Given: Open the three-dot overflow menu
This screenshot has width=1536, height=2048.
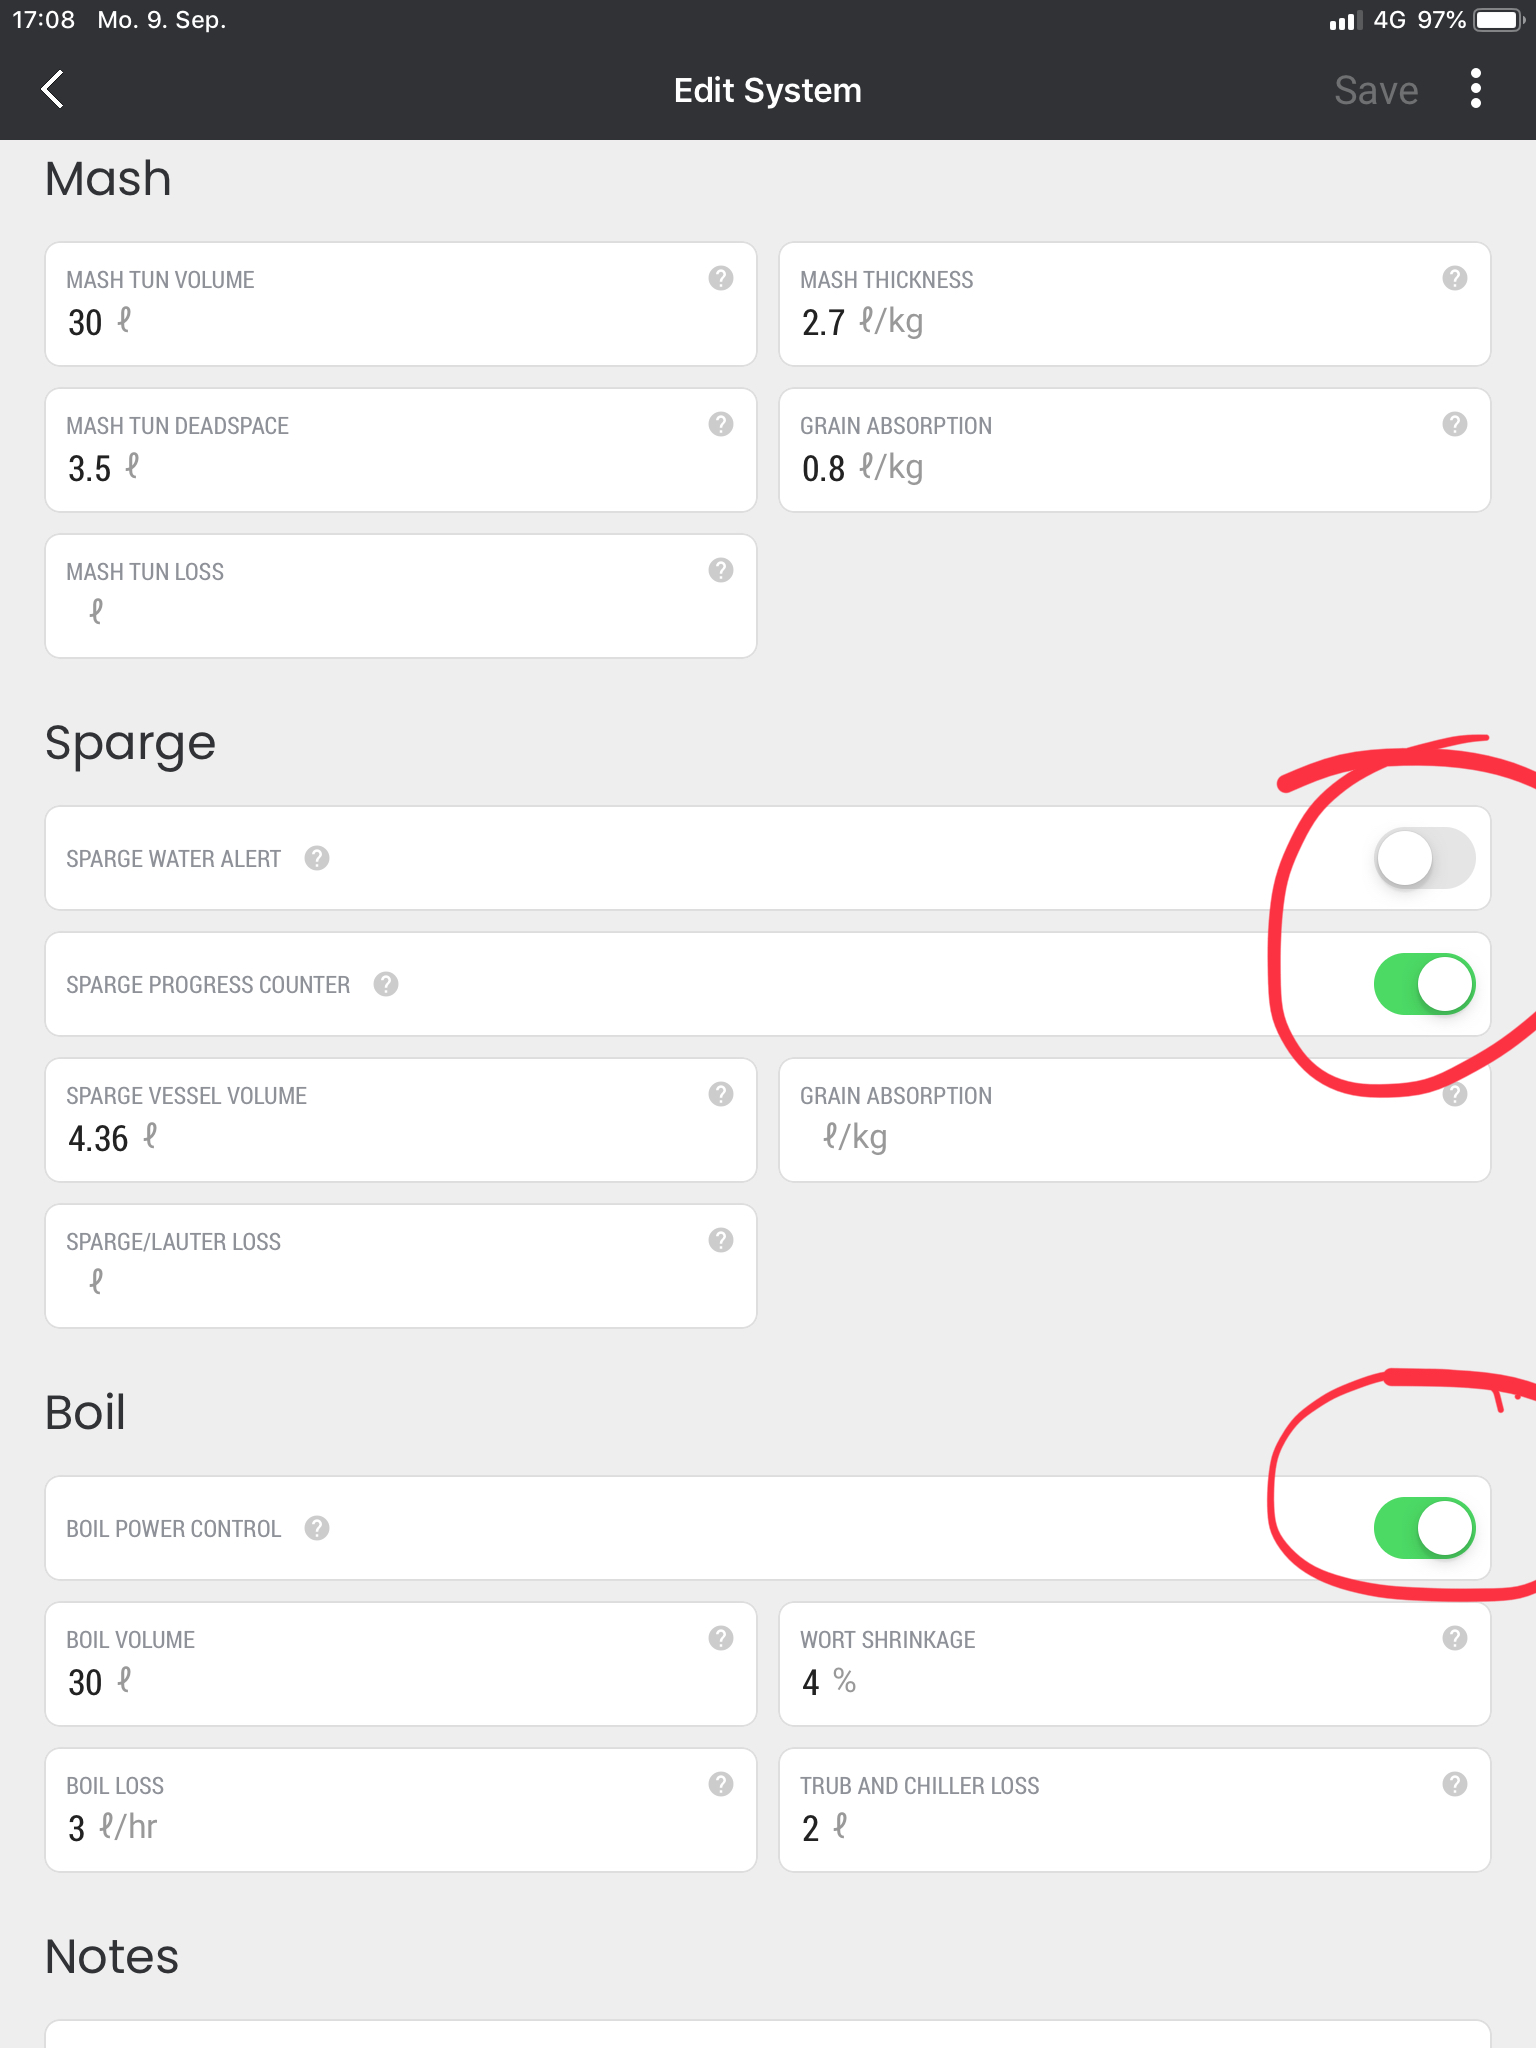Looking at the screenshot, I should pyautogui.click(x=1475, y=90).
